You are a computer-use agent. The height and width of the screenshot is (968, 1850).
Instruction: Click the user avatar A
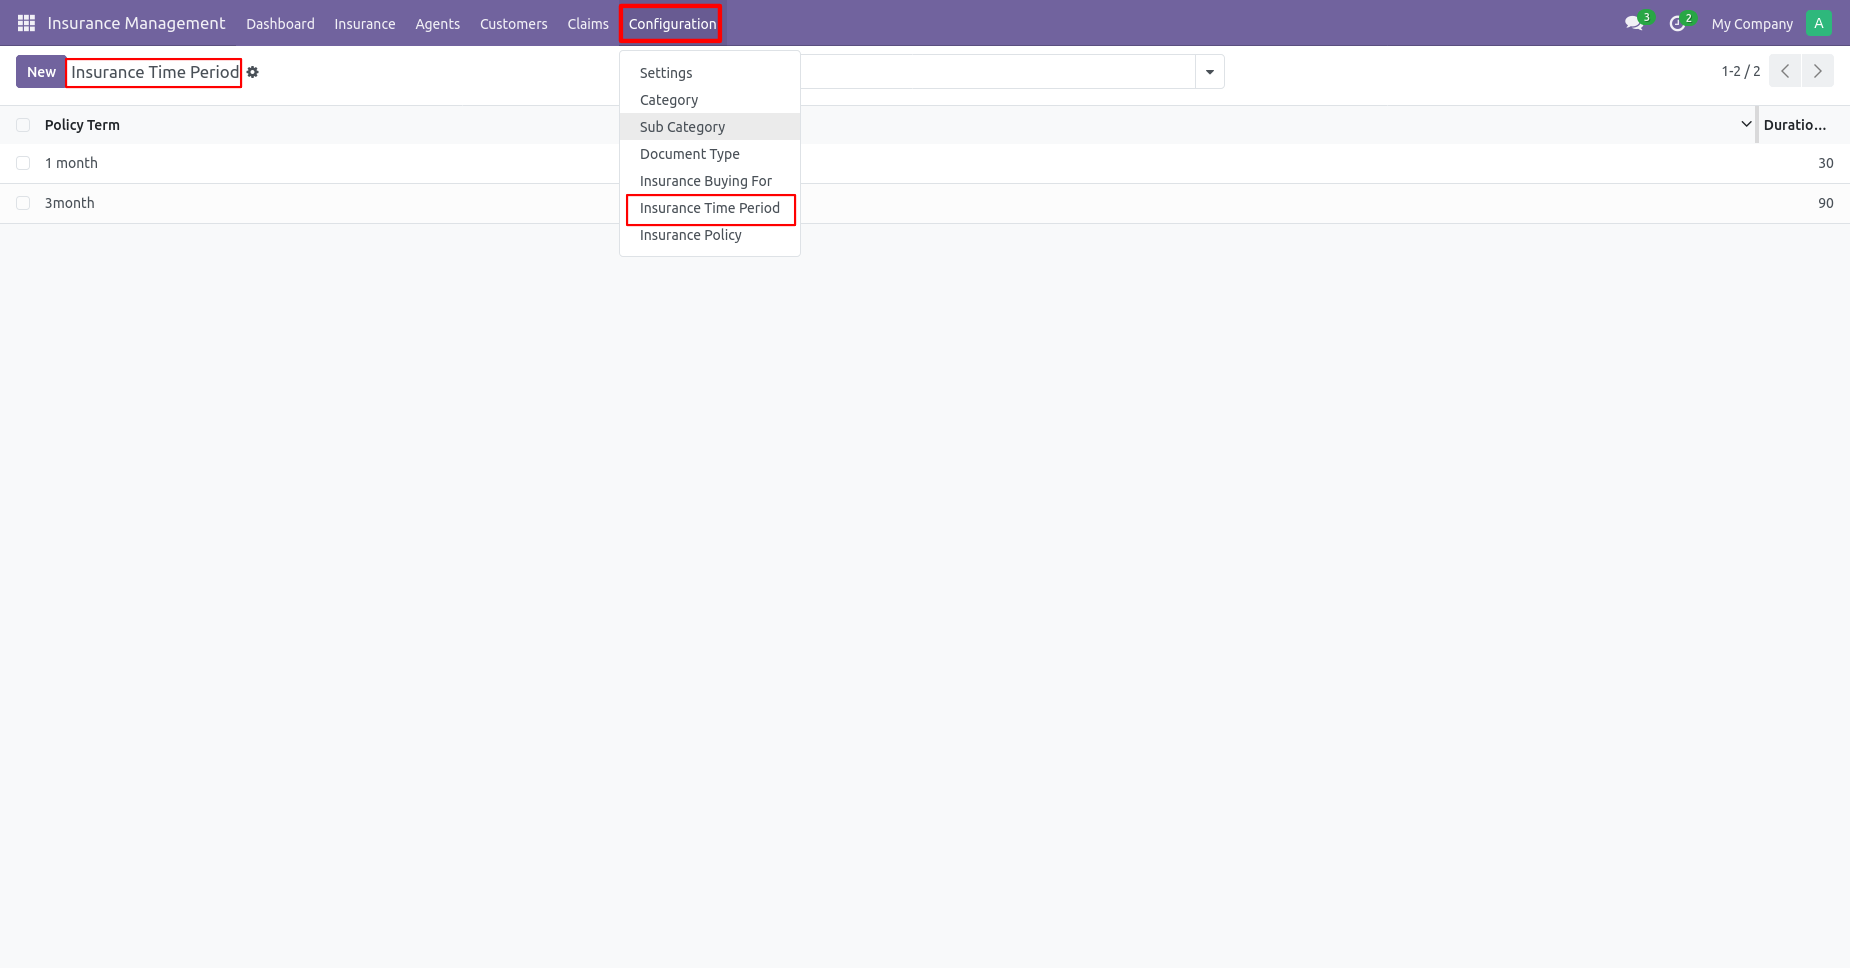coord(1819,23)
